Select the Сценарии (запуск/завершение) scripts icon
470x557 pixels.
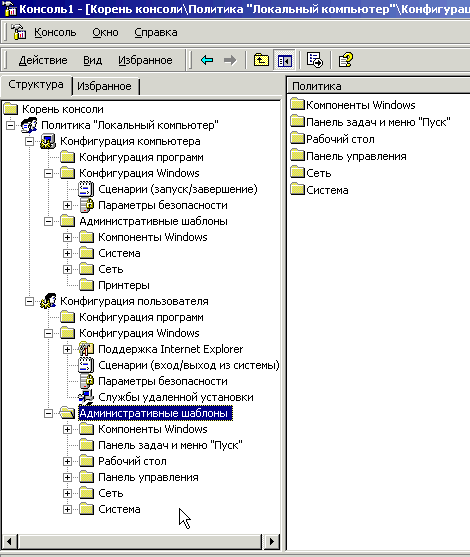[x=86, y=189]
